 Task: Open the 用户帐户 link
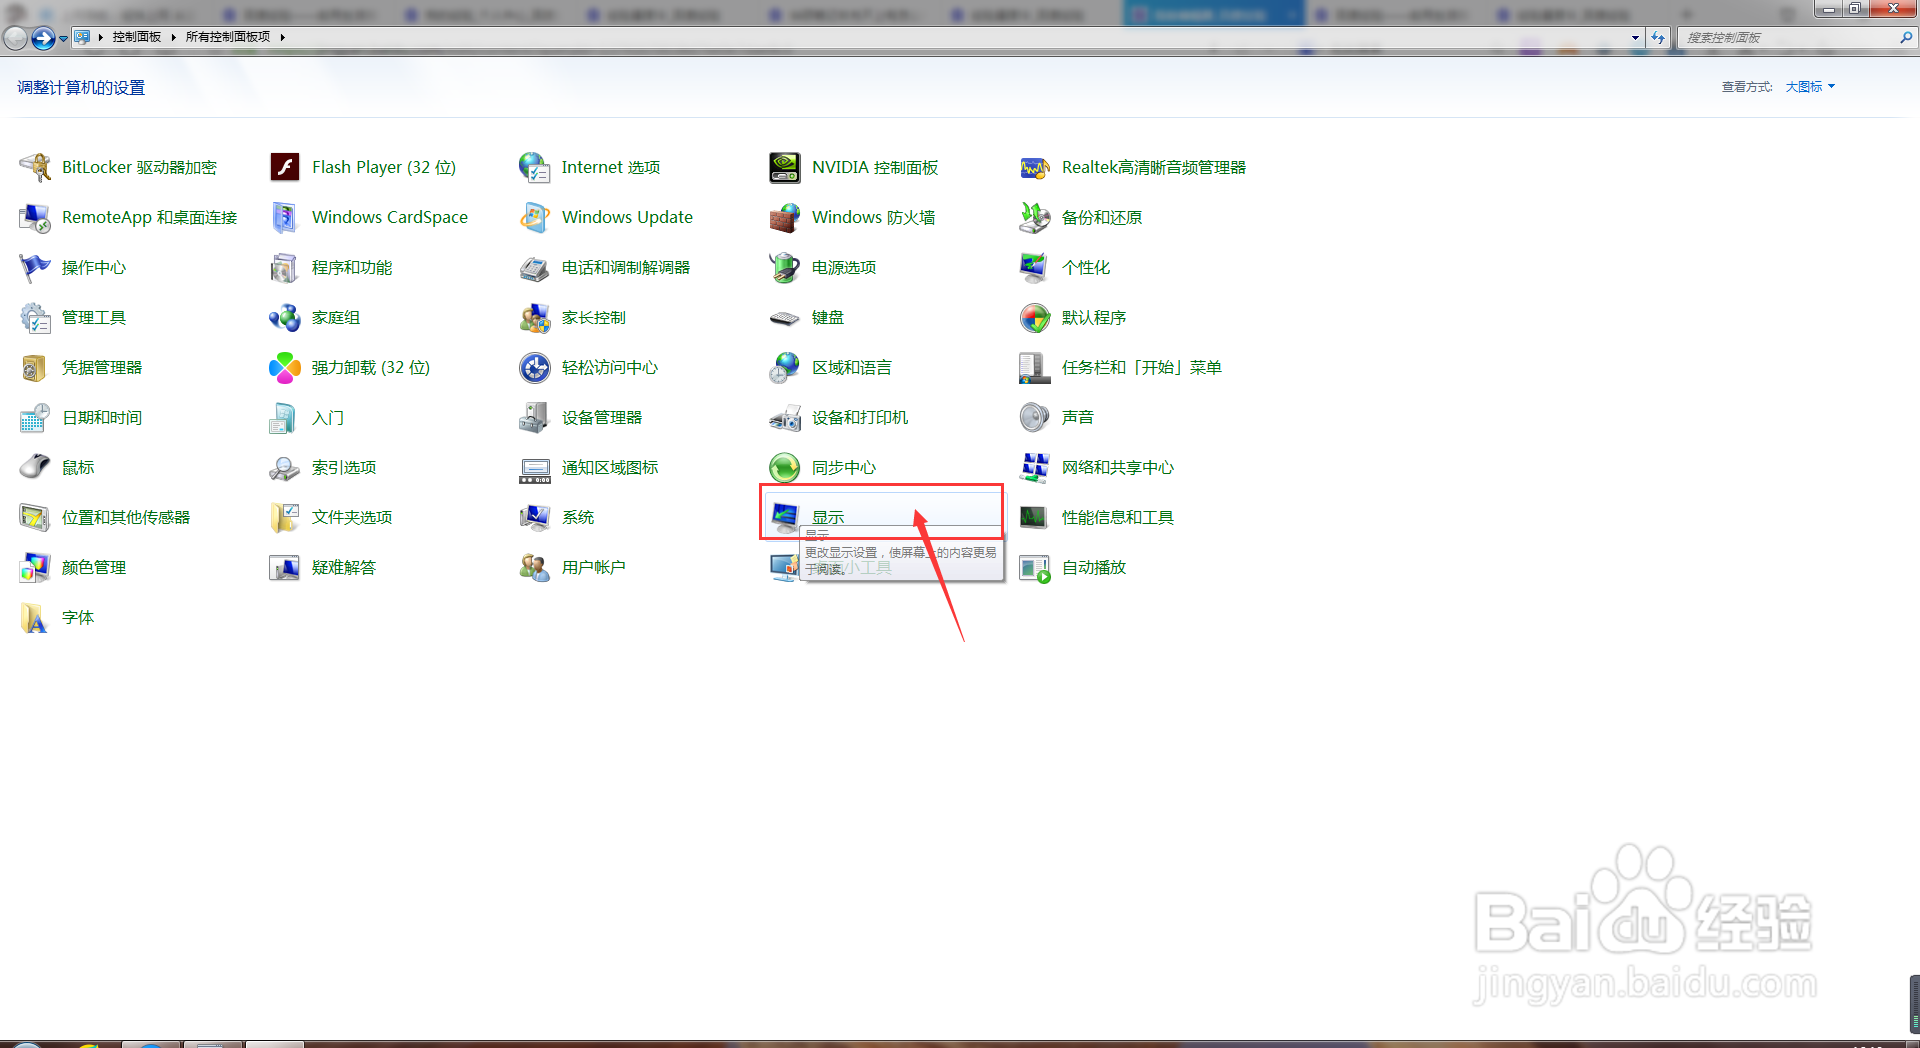(594, 567)
